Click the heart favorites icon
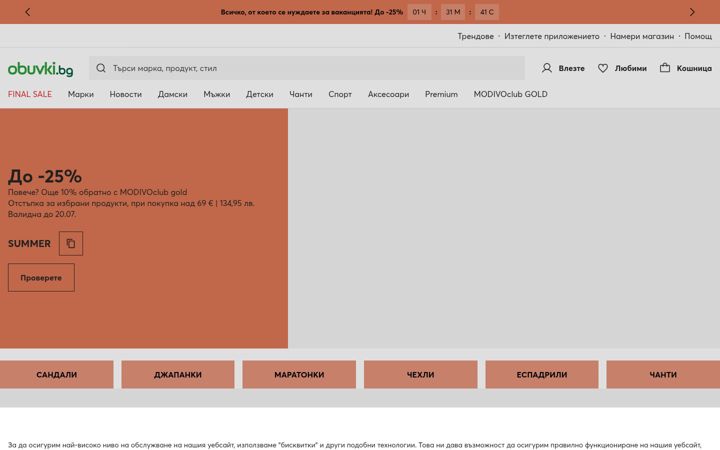This screenshot has width=720, height=450. (x=603, y=68)
